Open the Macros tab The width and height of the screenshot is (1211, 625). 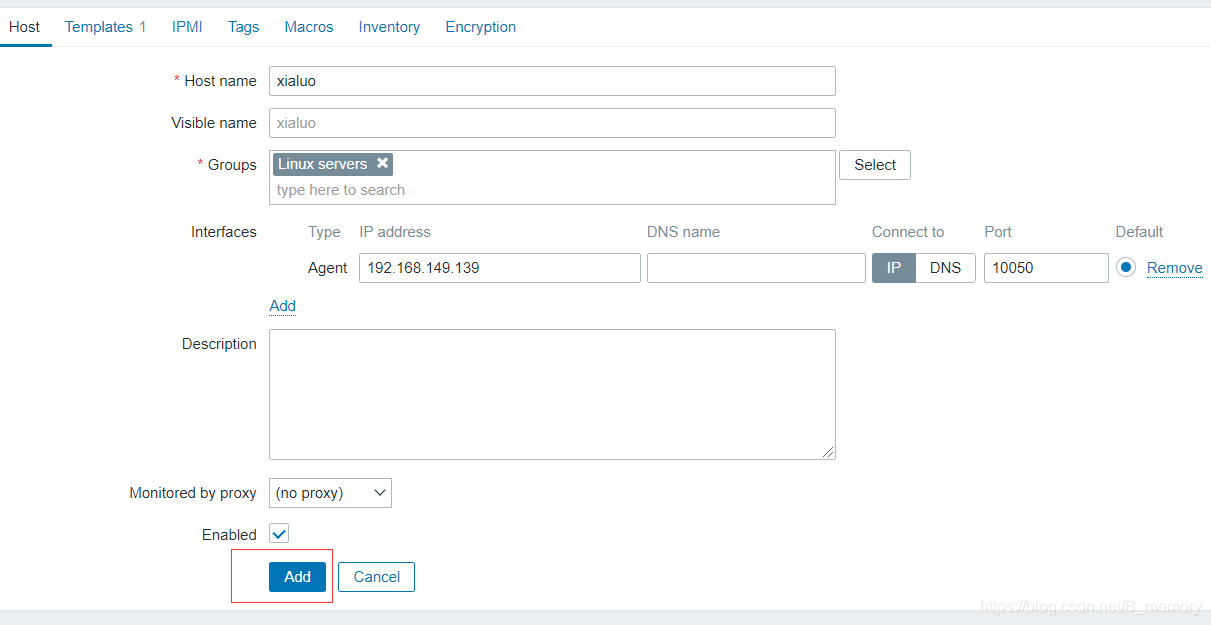[309, 27]
